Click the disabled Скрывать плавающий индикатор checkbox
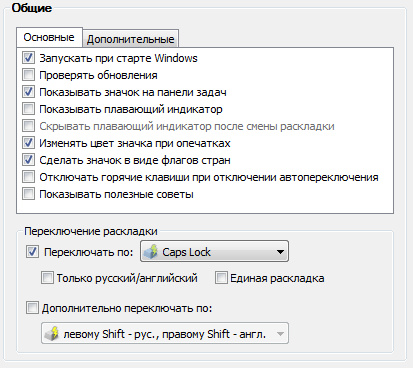The height and width of the screenshot is (368, 413). 28,126
